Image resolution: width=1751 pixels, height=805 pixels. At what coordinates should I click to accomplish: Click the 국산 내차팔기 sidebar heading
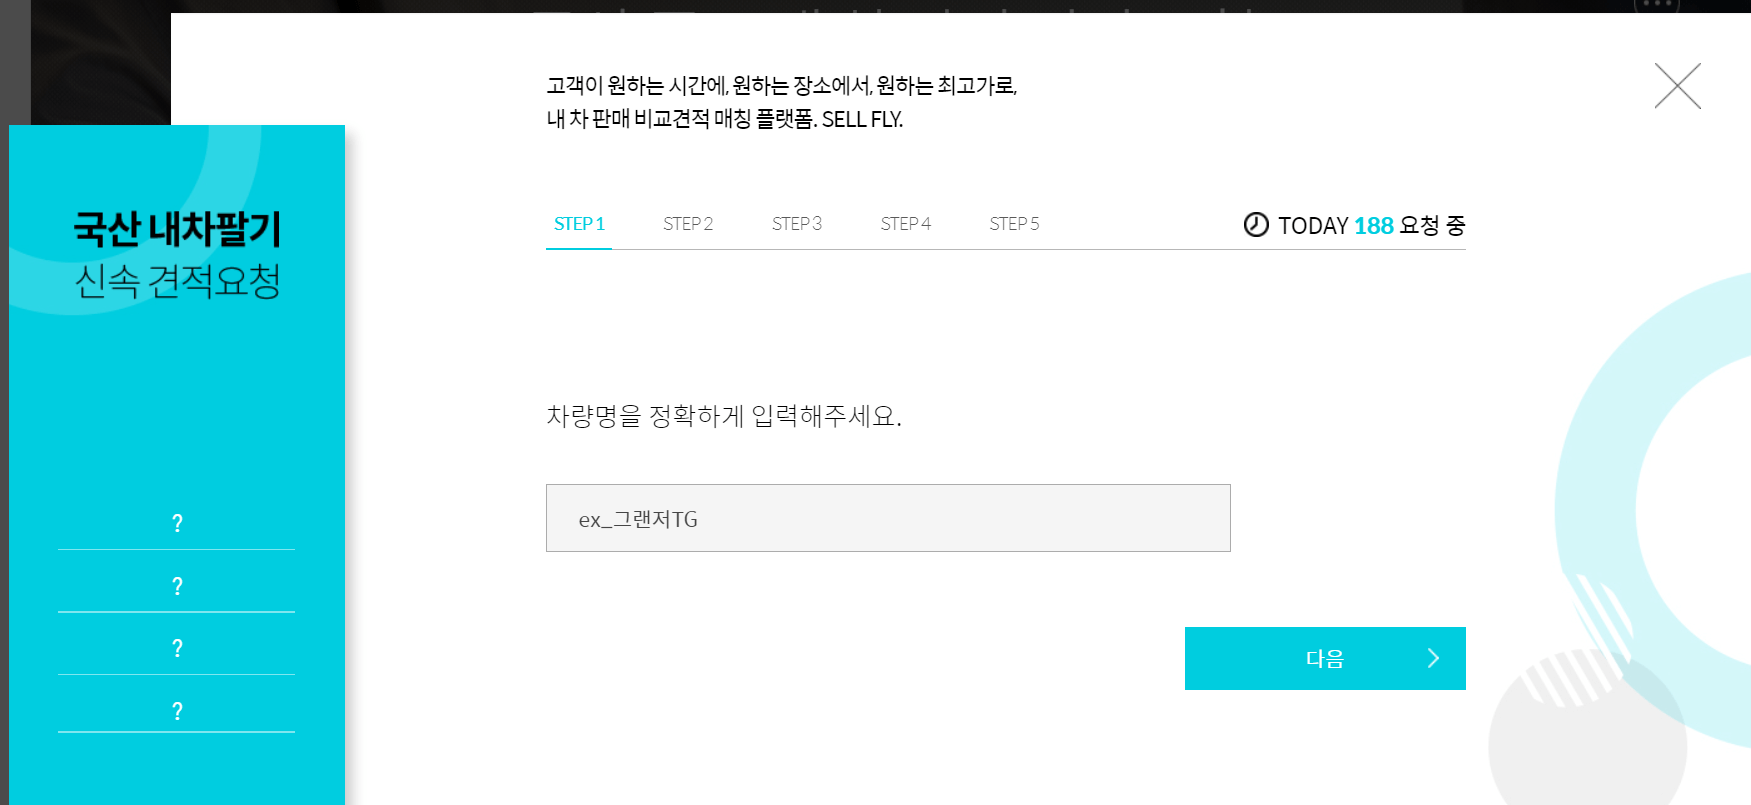tap(179, 227)
